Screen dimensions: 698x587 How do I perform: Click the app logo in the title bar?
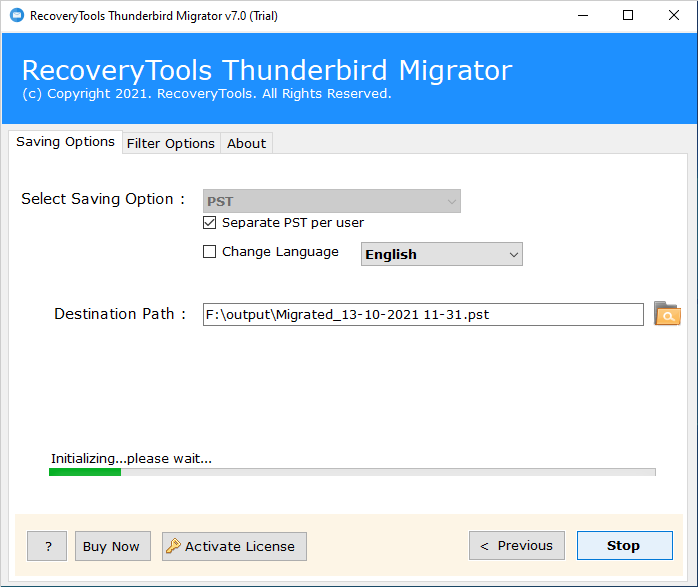click(17, 16)
